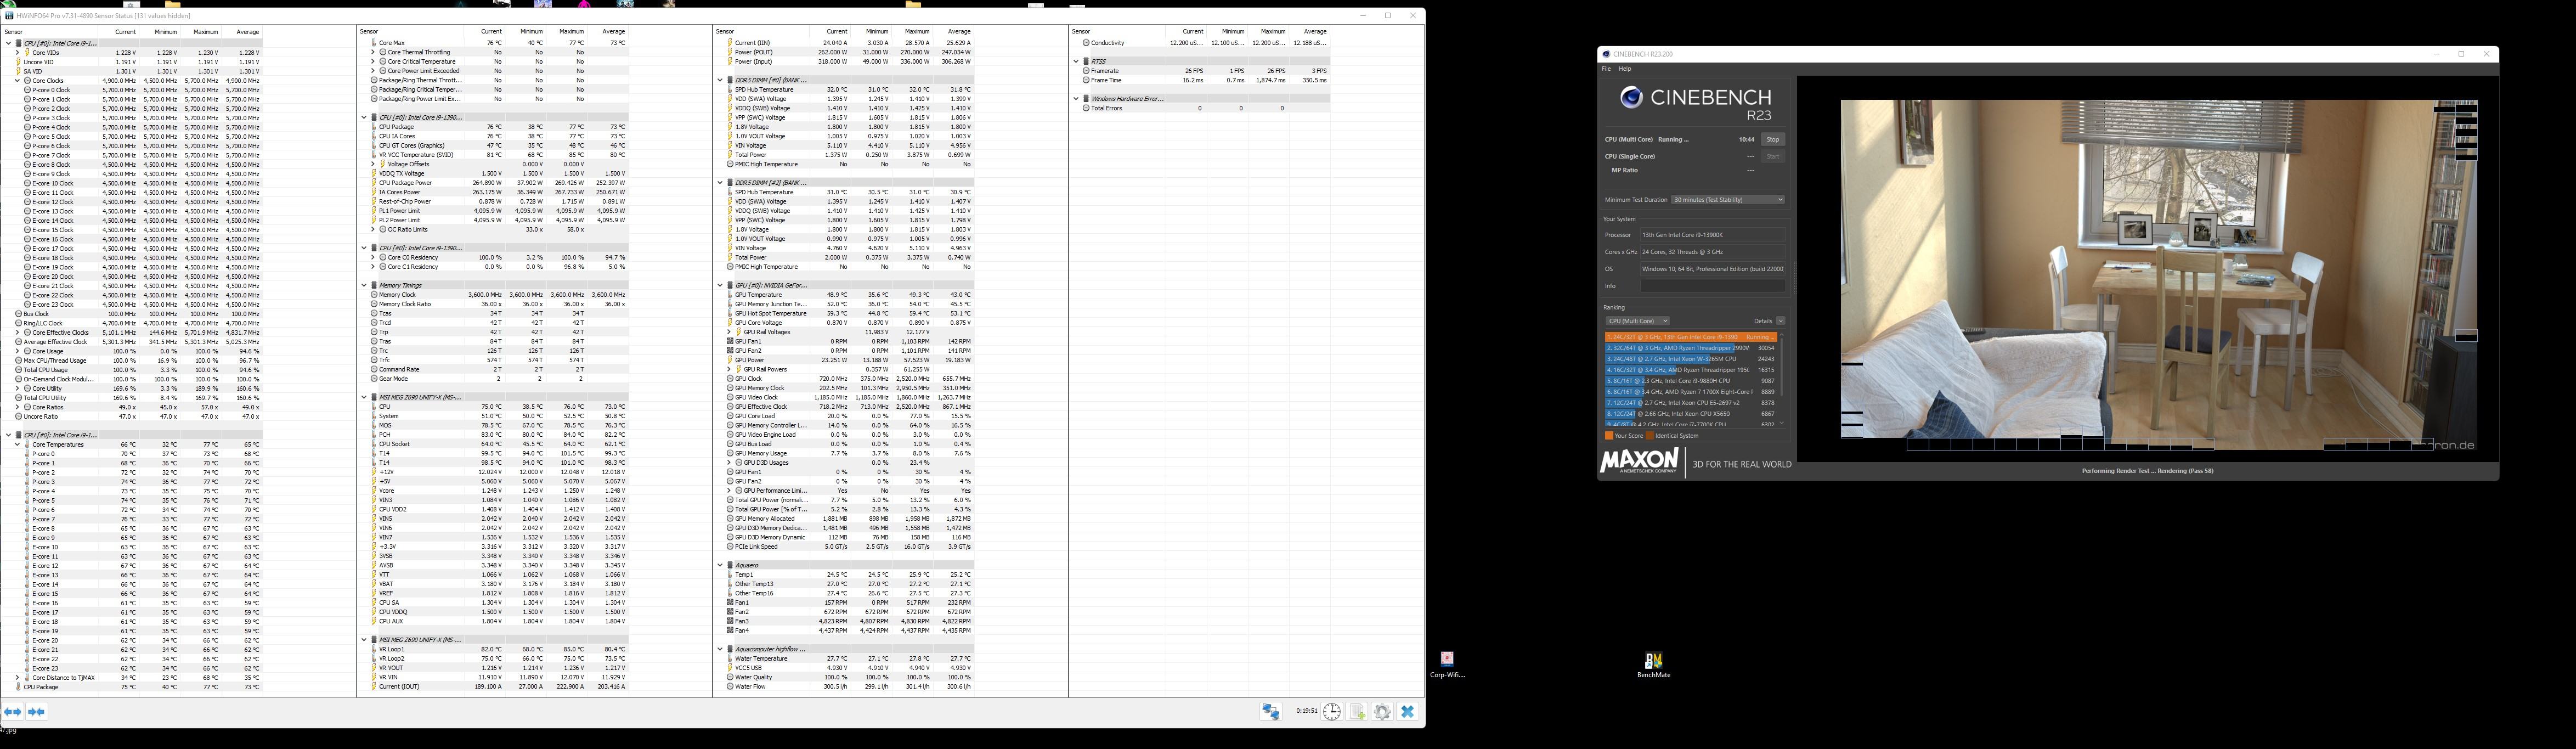Screen dimensions: 2576x749
Task: Stop the multi core CPU test
Action: [x=1772, y=140]
